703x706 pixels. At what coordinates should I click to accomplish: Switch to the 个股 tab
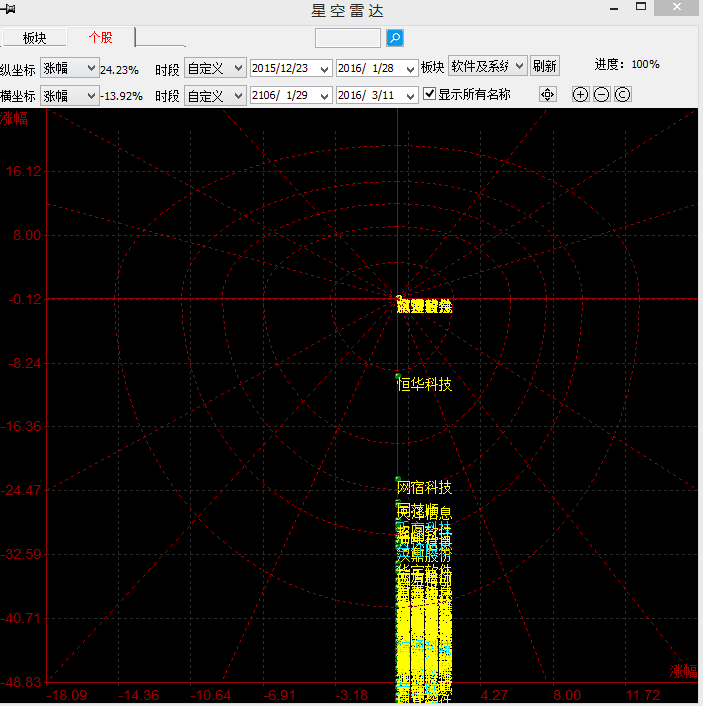101,38
